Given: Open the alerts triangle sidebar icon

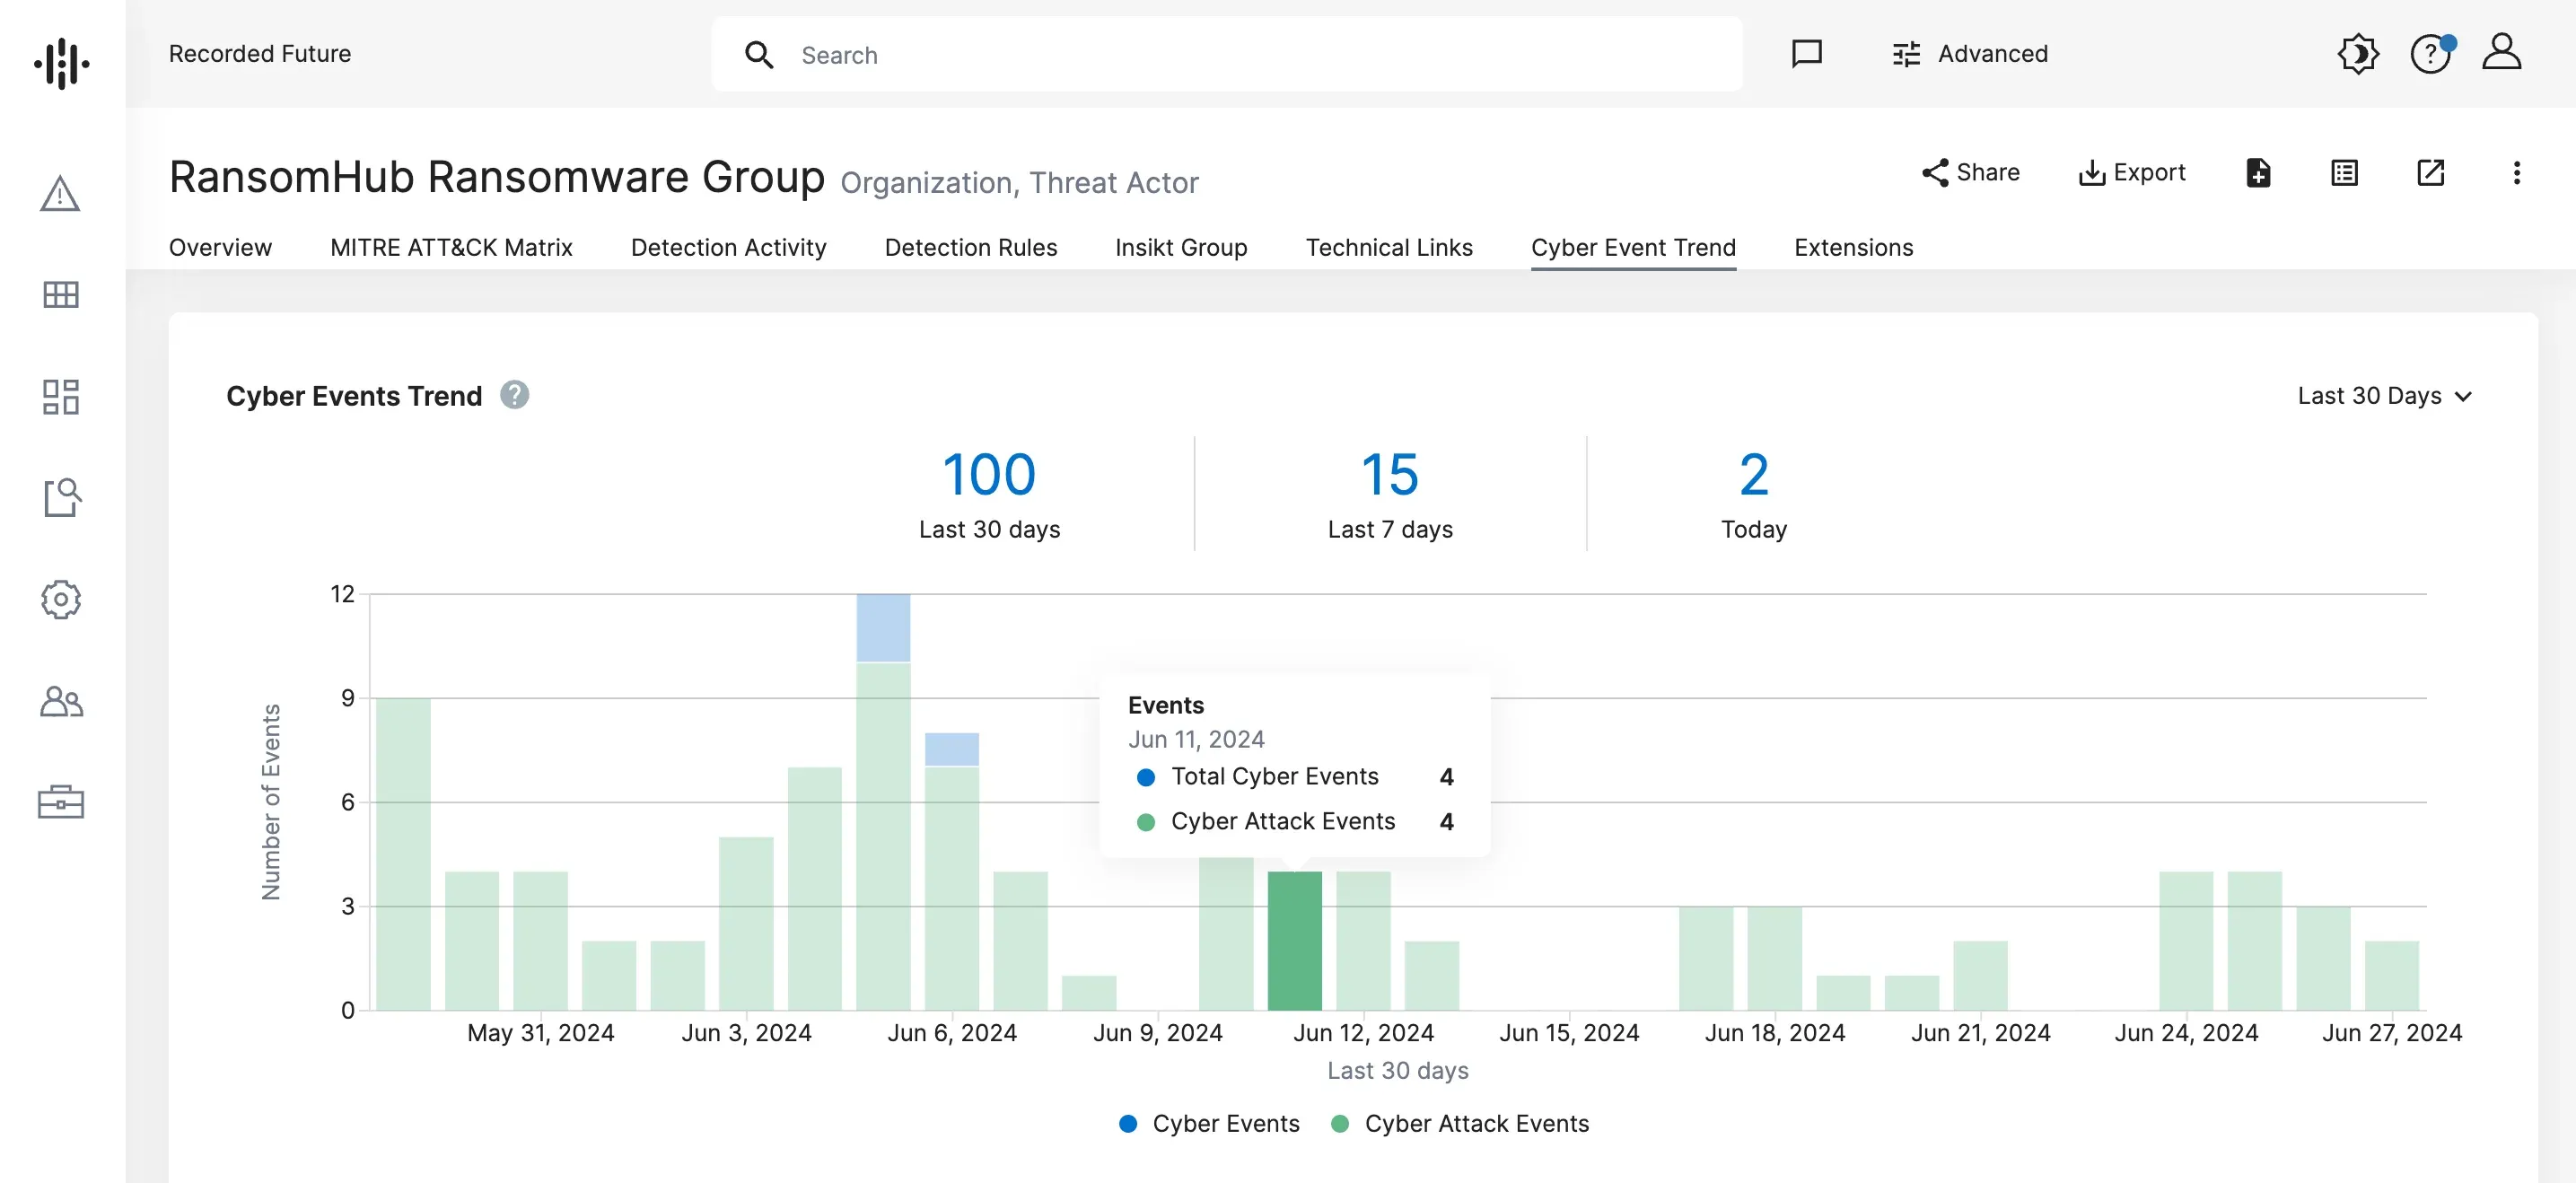Looking at the screenshot, I should coord(60,193).
